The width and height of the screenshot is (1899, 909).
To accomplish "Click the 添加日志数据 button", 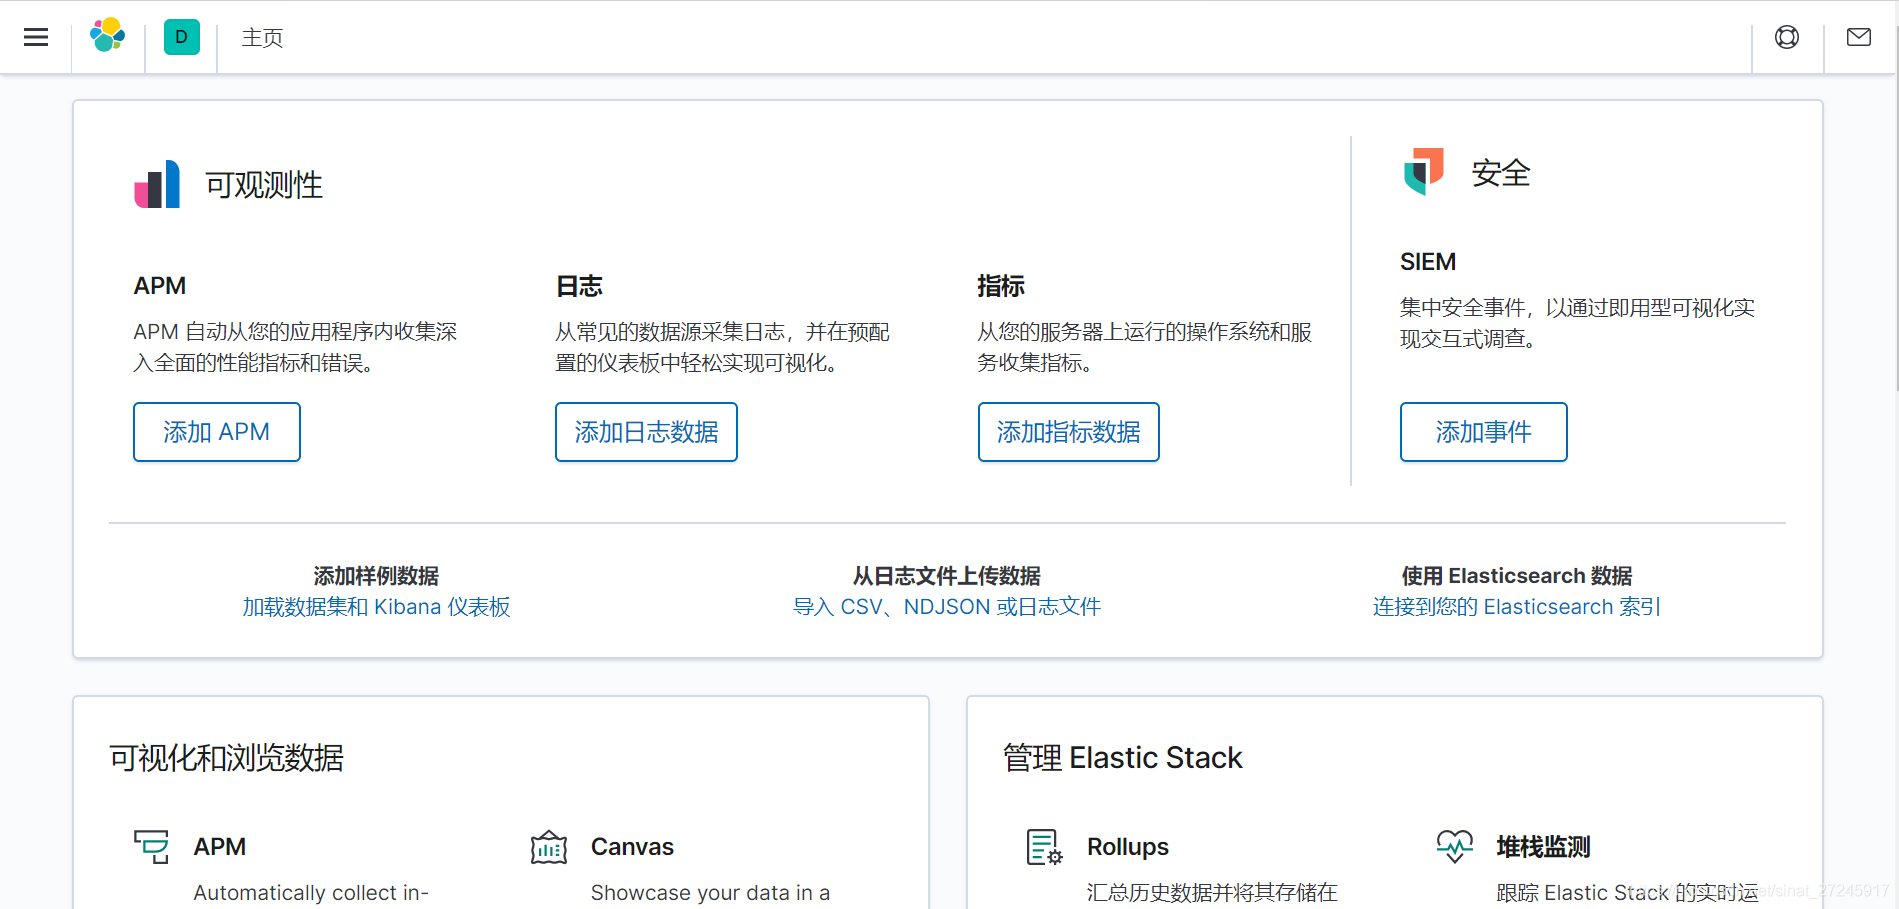I will 646,432.
